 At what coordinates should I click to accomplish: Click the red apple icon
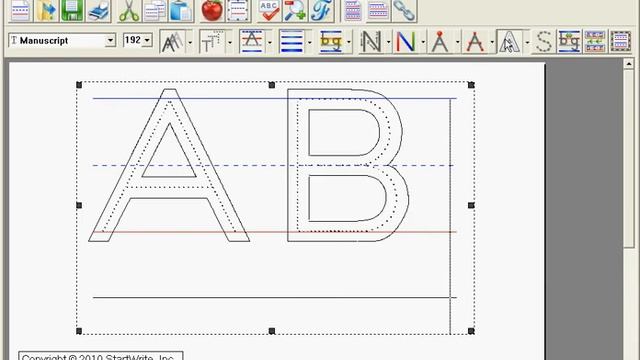212,10
